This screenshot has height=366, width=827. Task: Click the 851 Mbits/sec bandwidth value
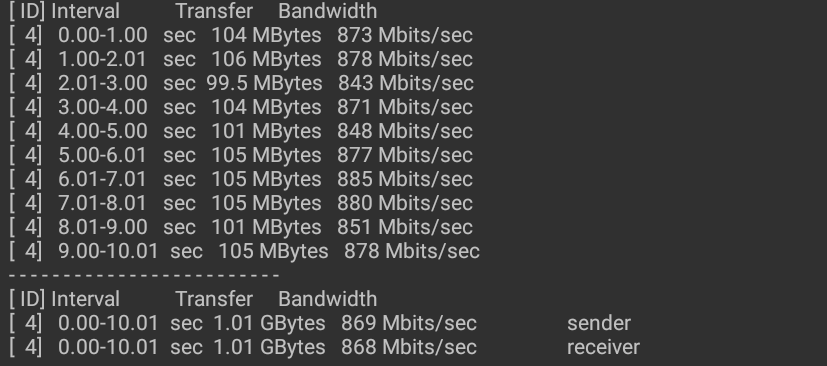click(405, 227)
